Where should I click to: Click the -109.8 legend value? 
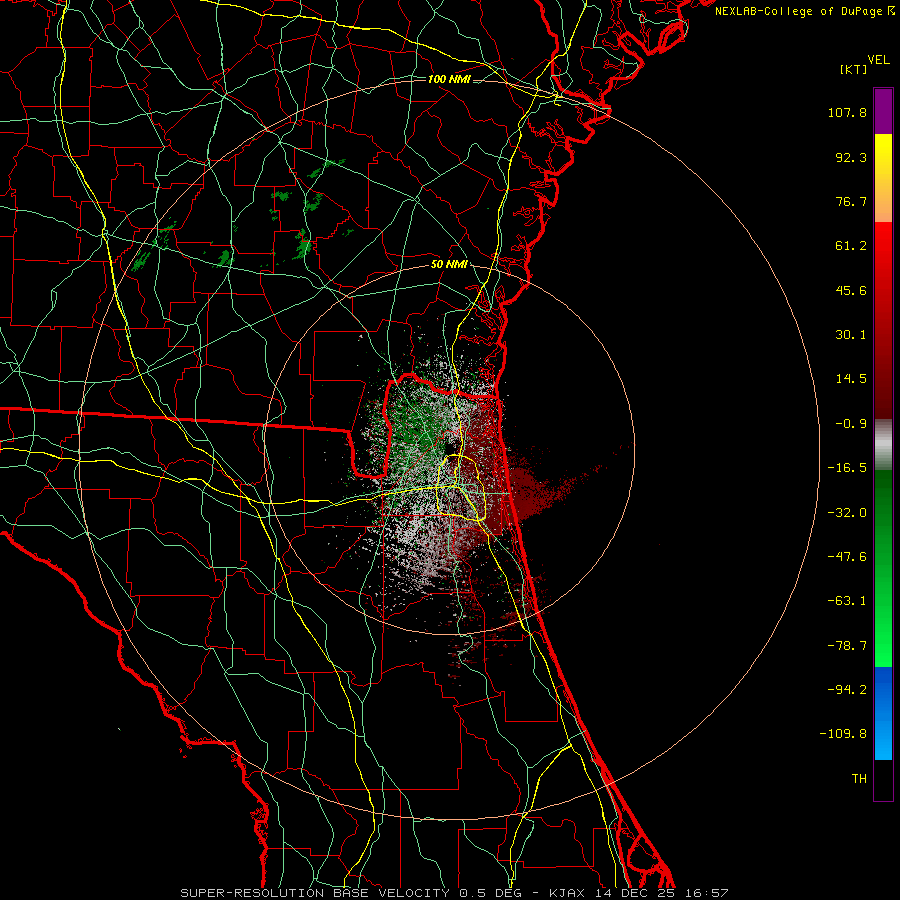tap(843, 734)
